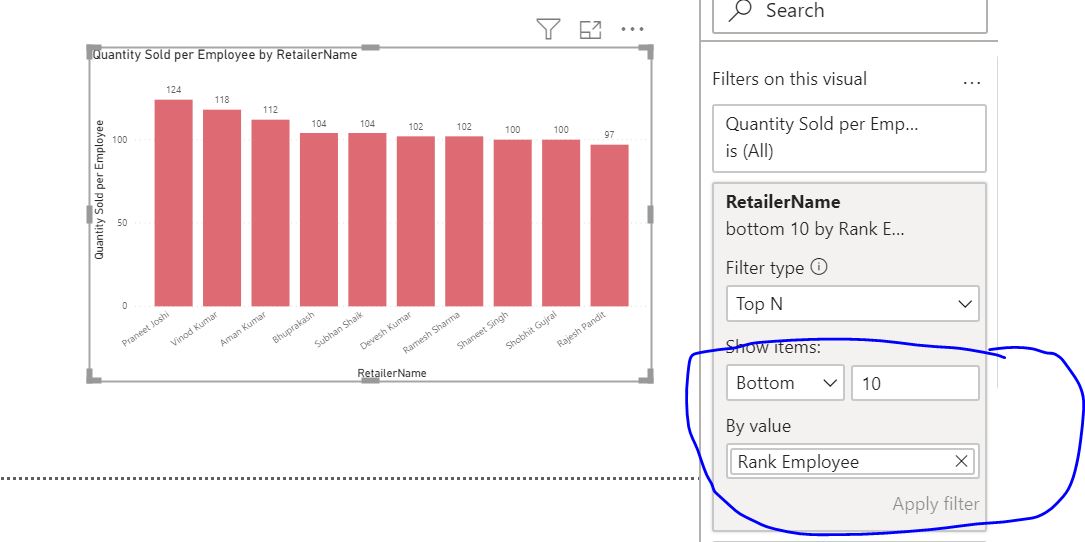Click the 112 data label
This screenshot has width=1085, height=542.
coord(270,110)
